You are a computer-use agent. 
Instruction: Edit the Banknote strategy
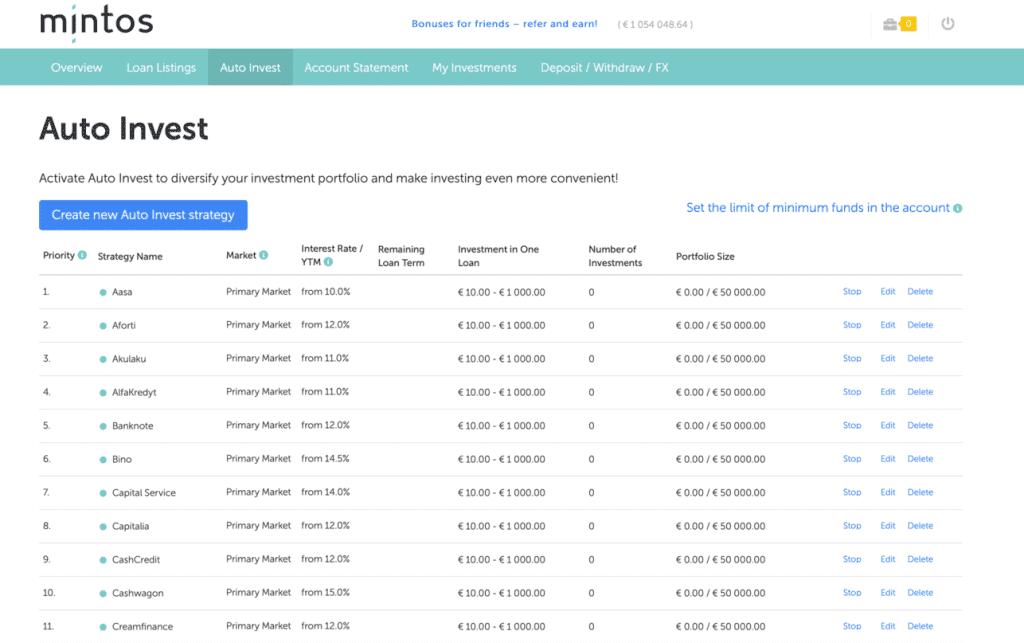[x=888, y=425]
